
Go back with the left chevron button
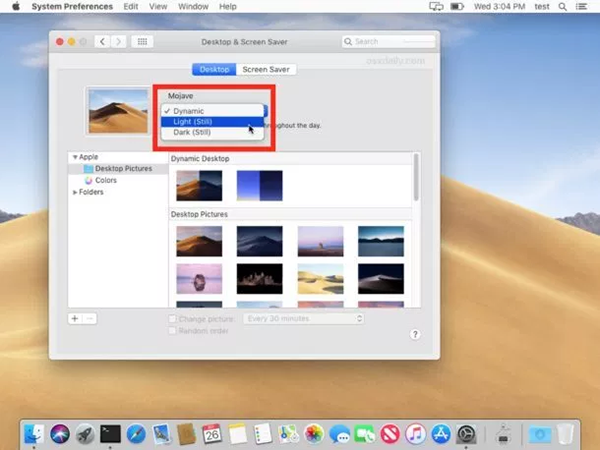click(102, 41)
